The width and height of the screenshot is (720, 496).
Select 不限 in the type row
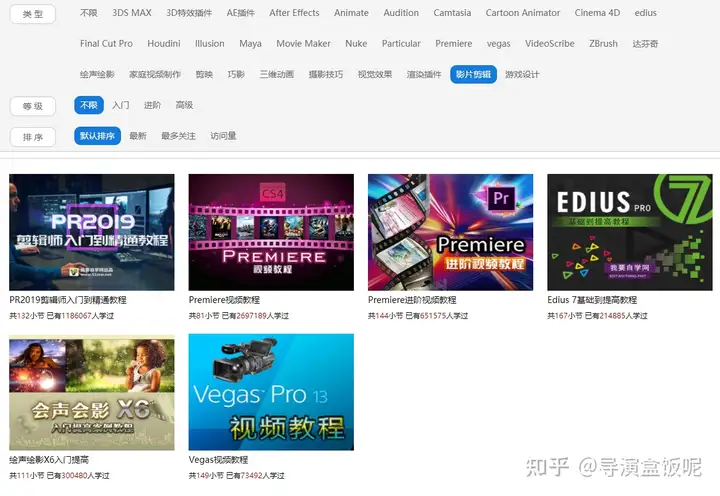[89, 13]
